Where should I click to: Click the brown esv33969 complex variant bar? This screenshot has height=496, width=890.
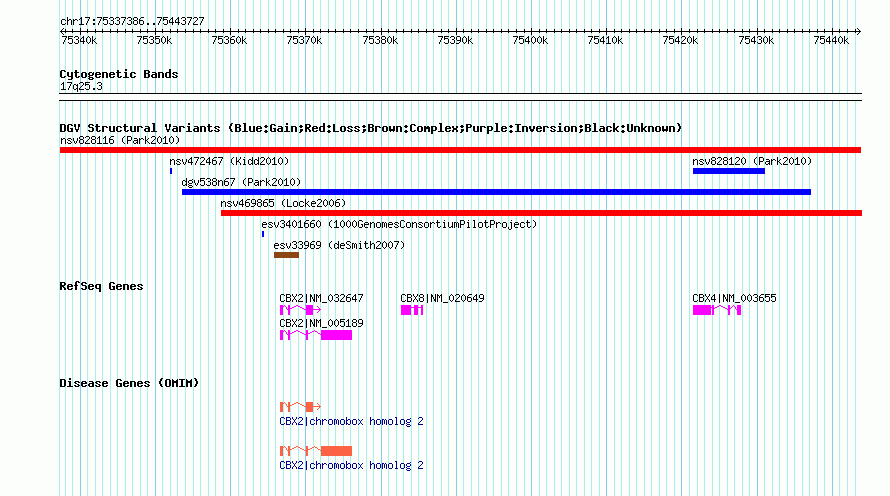pos(286,255)
